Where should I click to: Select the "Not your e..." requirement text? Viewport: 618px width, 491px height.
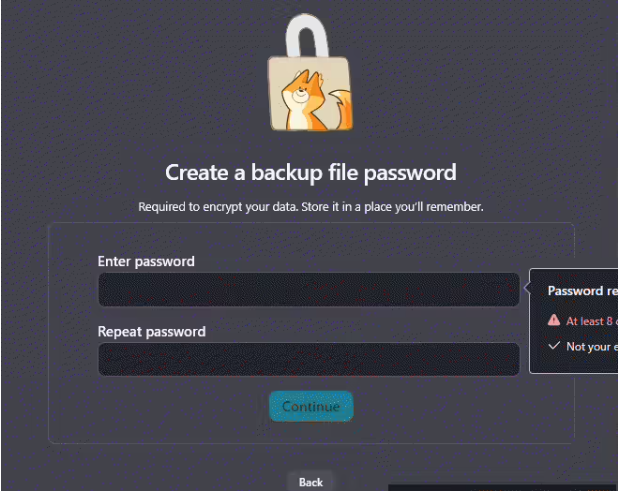[592, 346]
